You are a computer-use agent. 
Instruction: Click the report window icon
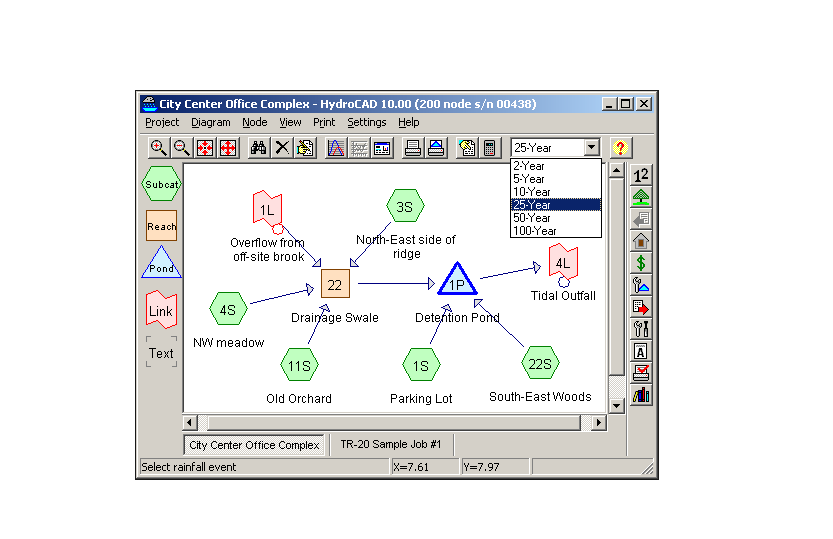click(382, 148)
